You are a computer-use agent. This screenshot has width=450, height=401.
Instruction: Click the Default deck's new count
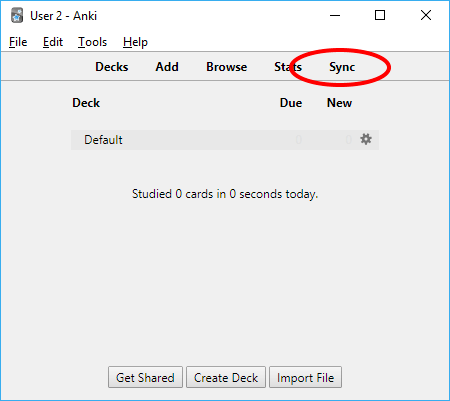coord(348,139)
